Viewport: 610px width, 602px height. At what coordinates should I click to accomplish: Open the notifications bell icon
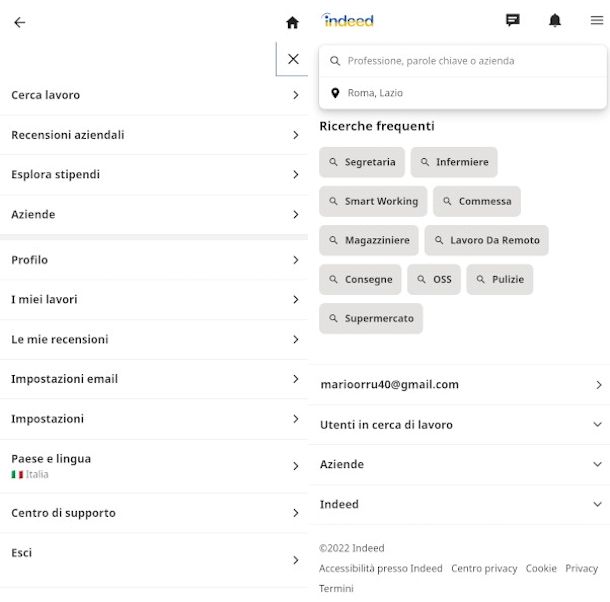[x=555, y=20]
